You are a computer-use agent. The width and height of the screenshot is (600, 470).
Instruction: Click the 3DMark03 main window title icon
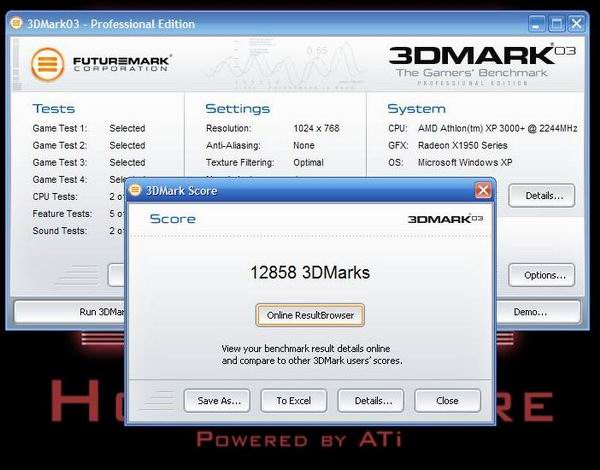(16, 23)
